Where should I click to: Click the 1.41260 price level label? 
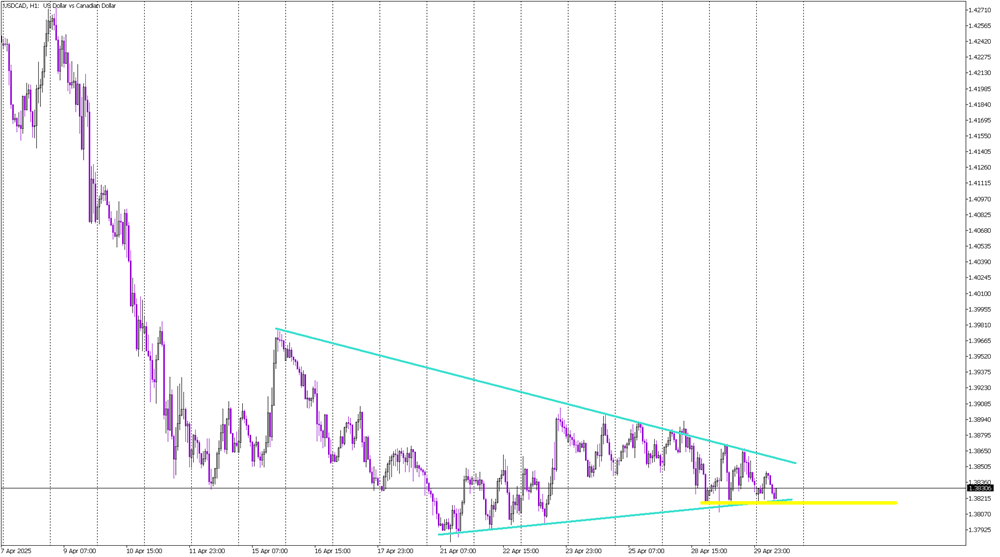tap(980, 168)
